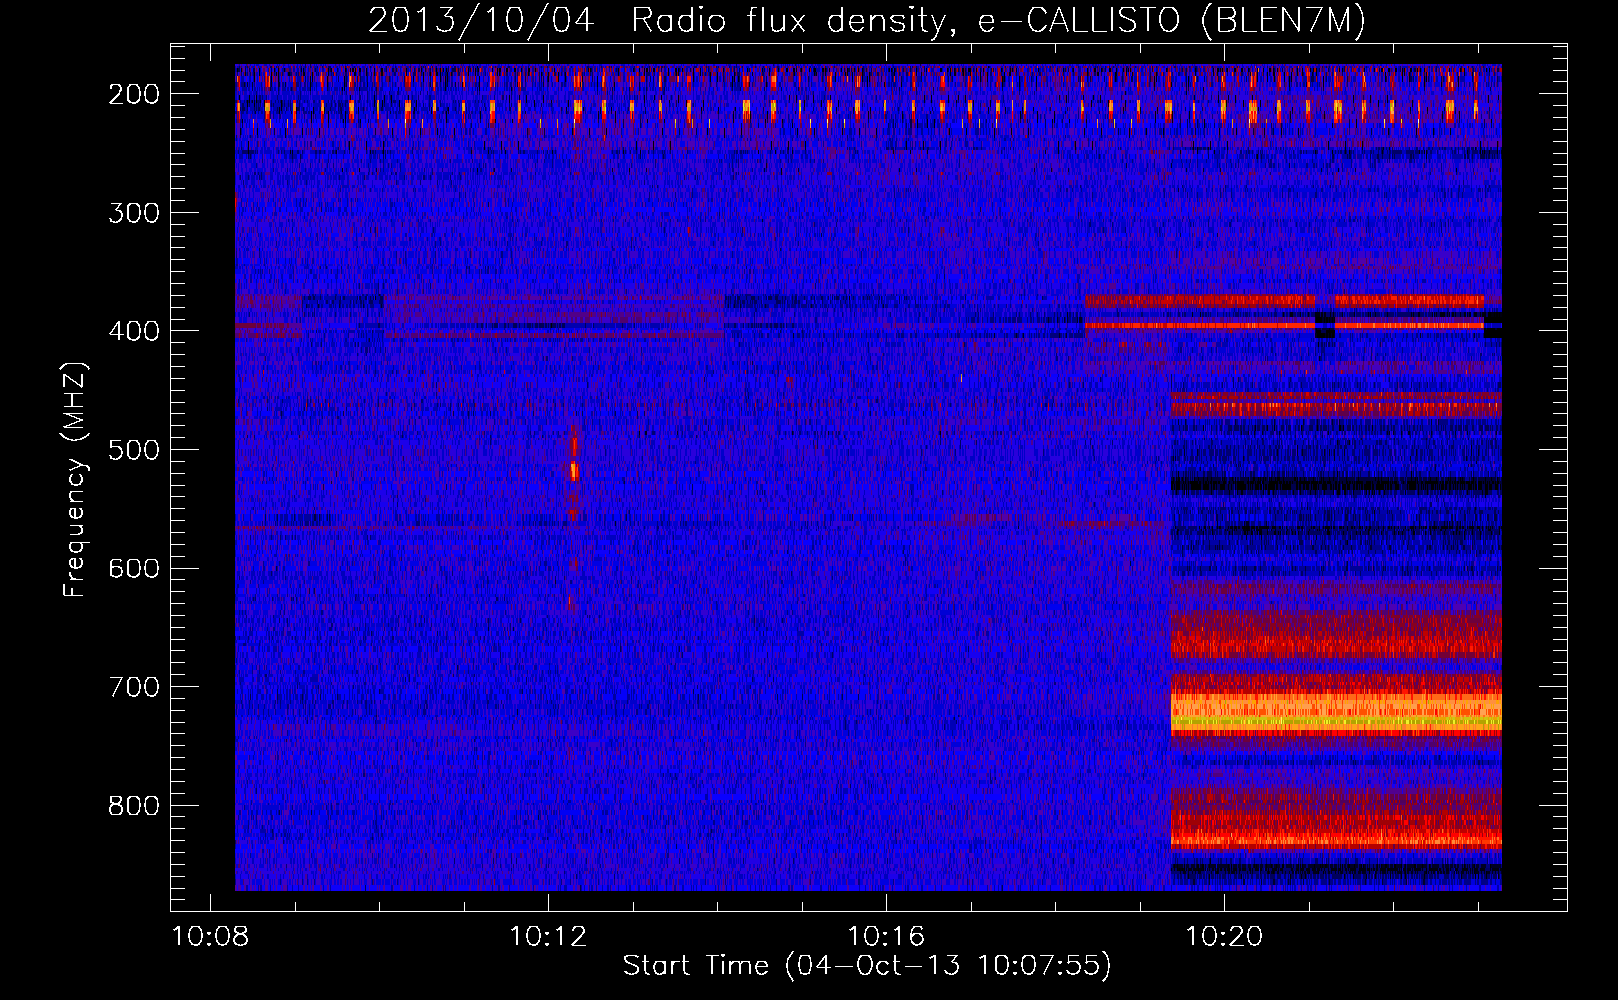Click the 400 frequency tick label
Screen dimensions: 1618x1000
coord(134,331)
